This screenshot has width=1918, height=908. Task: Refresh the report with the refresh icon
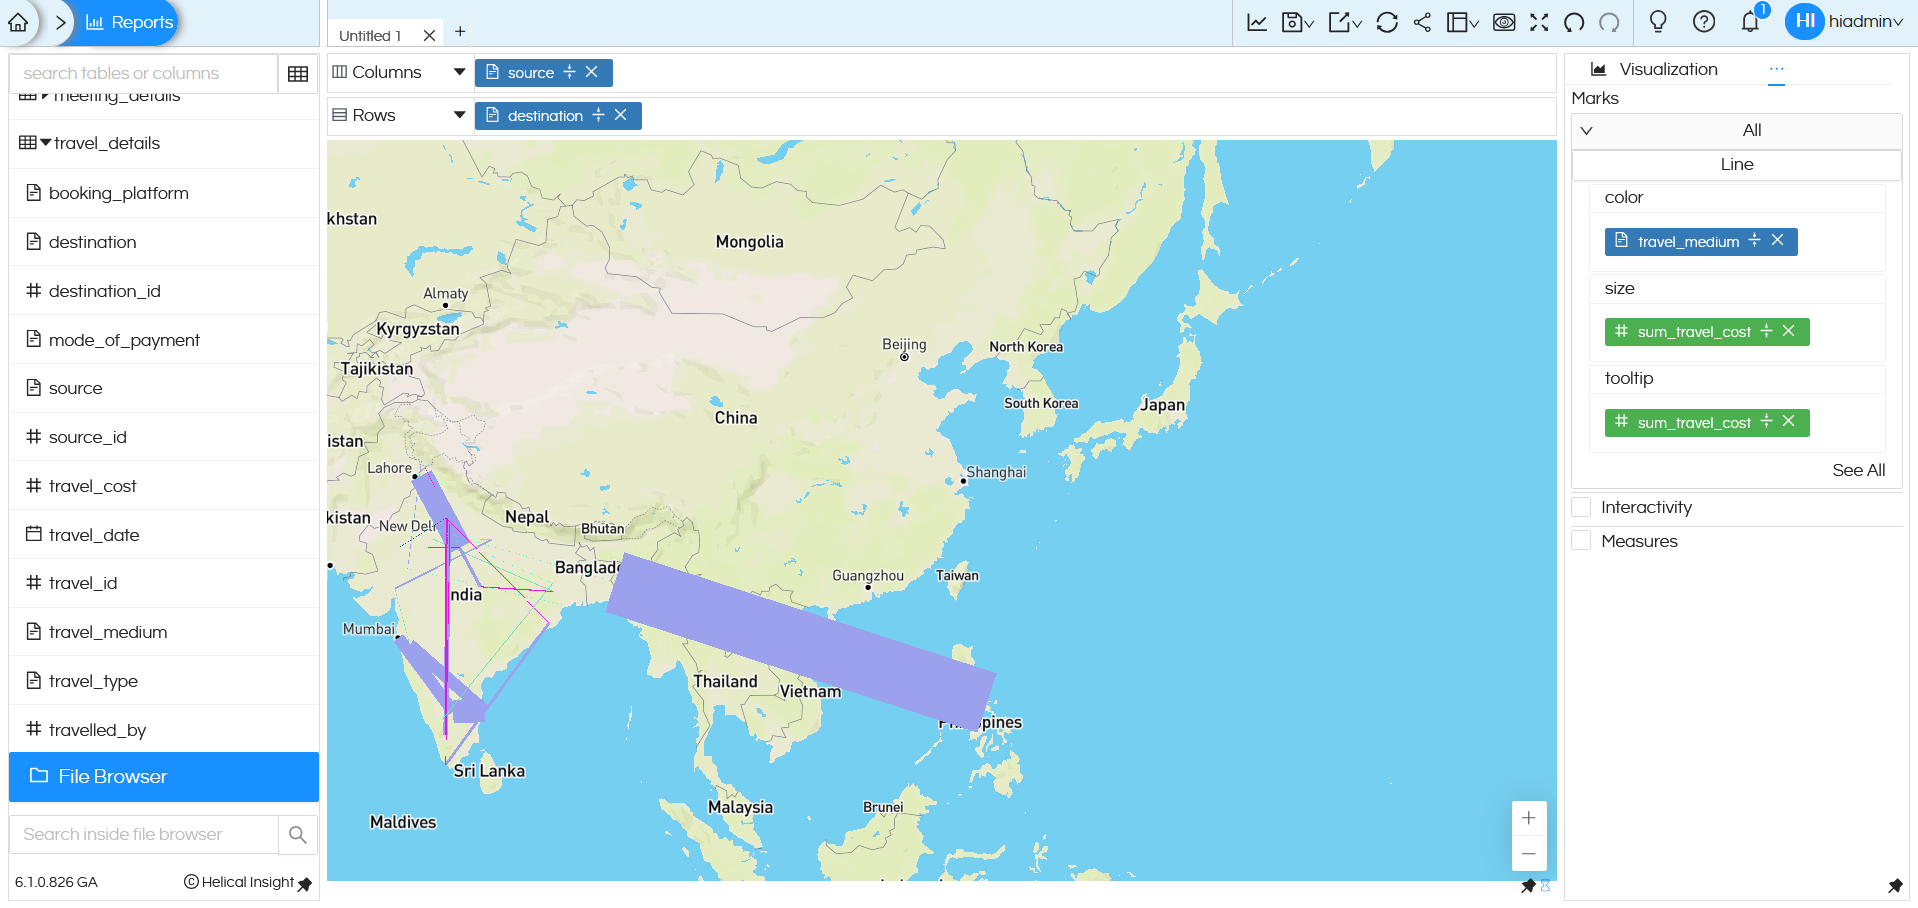coord(1387,21)
